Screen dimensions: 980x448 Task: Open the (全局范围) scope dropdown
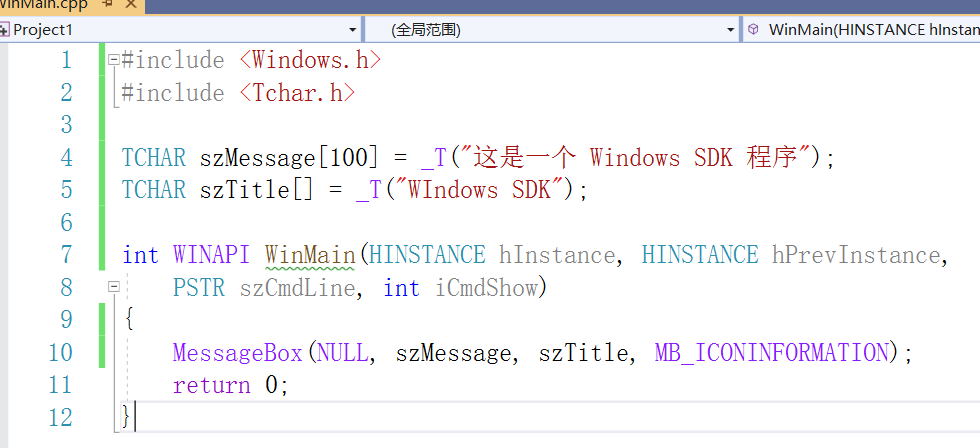click(731, 30)
